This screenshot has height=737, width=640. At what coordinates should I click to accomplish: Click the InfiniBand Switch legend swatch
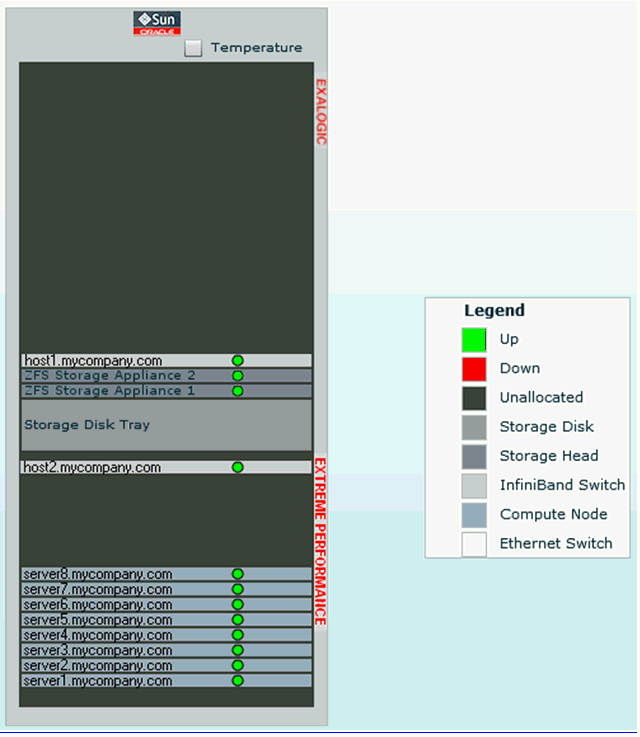tap(474, 486)
